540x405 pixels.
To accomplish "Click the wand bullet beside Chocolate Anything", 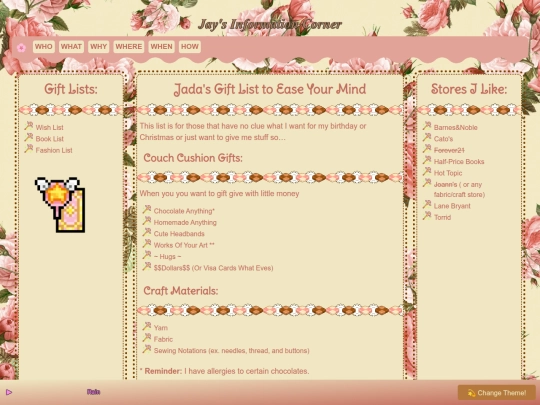I will 147,209.
